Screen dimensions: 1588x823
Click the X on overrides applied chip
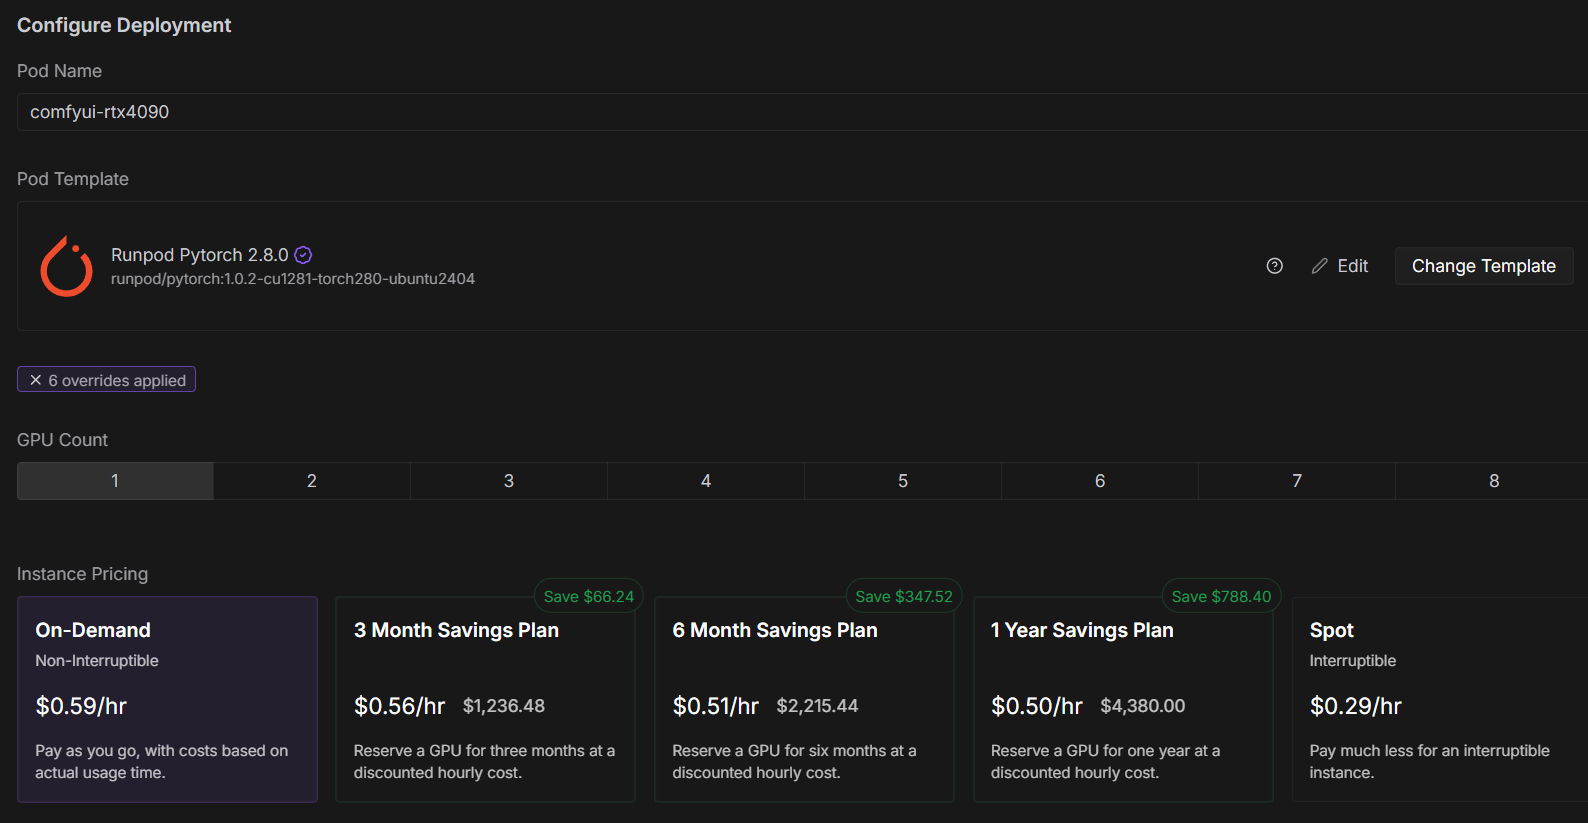tap(36, 380)
